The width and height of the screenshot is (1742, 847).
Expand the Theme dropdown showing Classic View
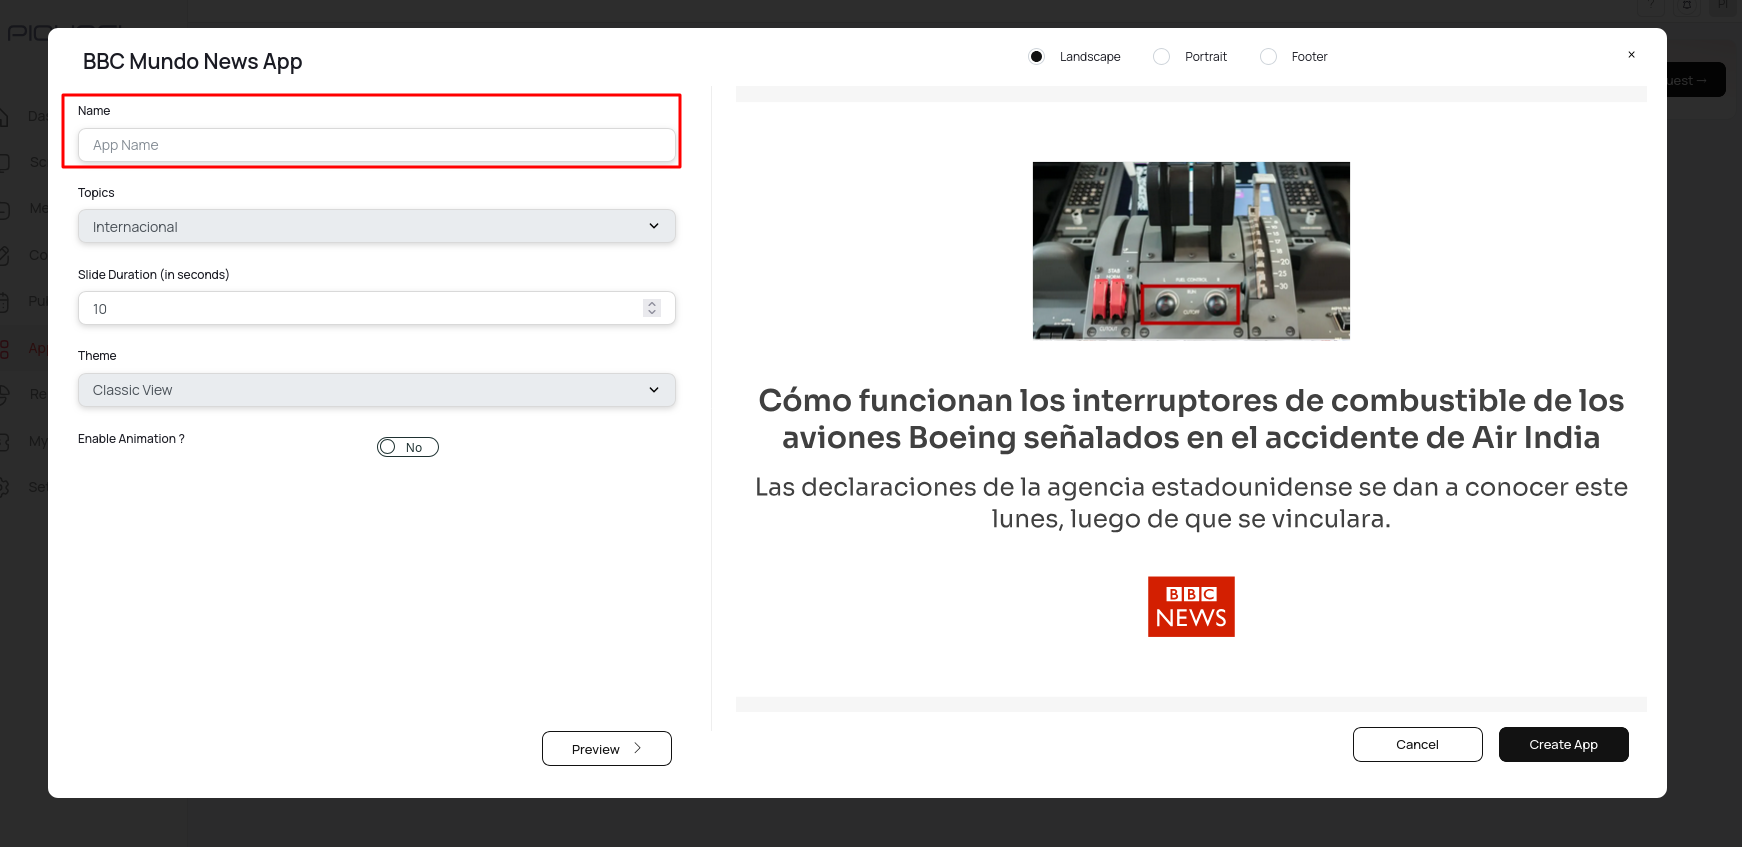coord(376,390)
